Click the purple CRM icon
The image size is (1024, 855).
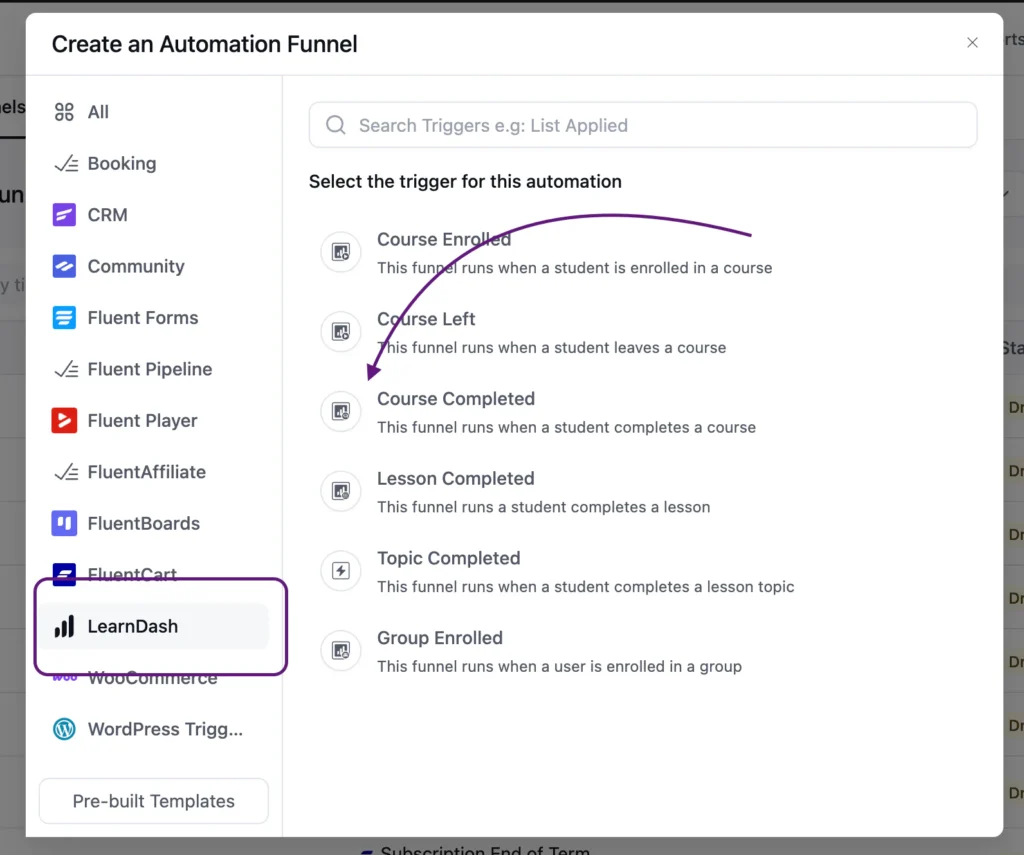pos(64,214)
